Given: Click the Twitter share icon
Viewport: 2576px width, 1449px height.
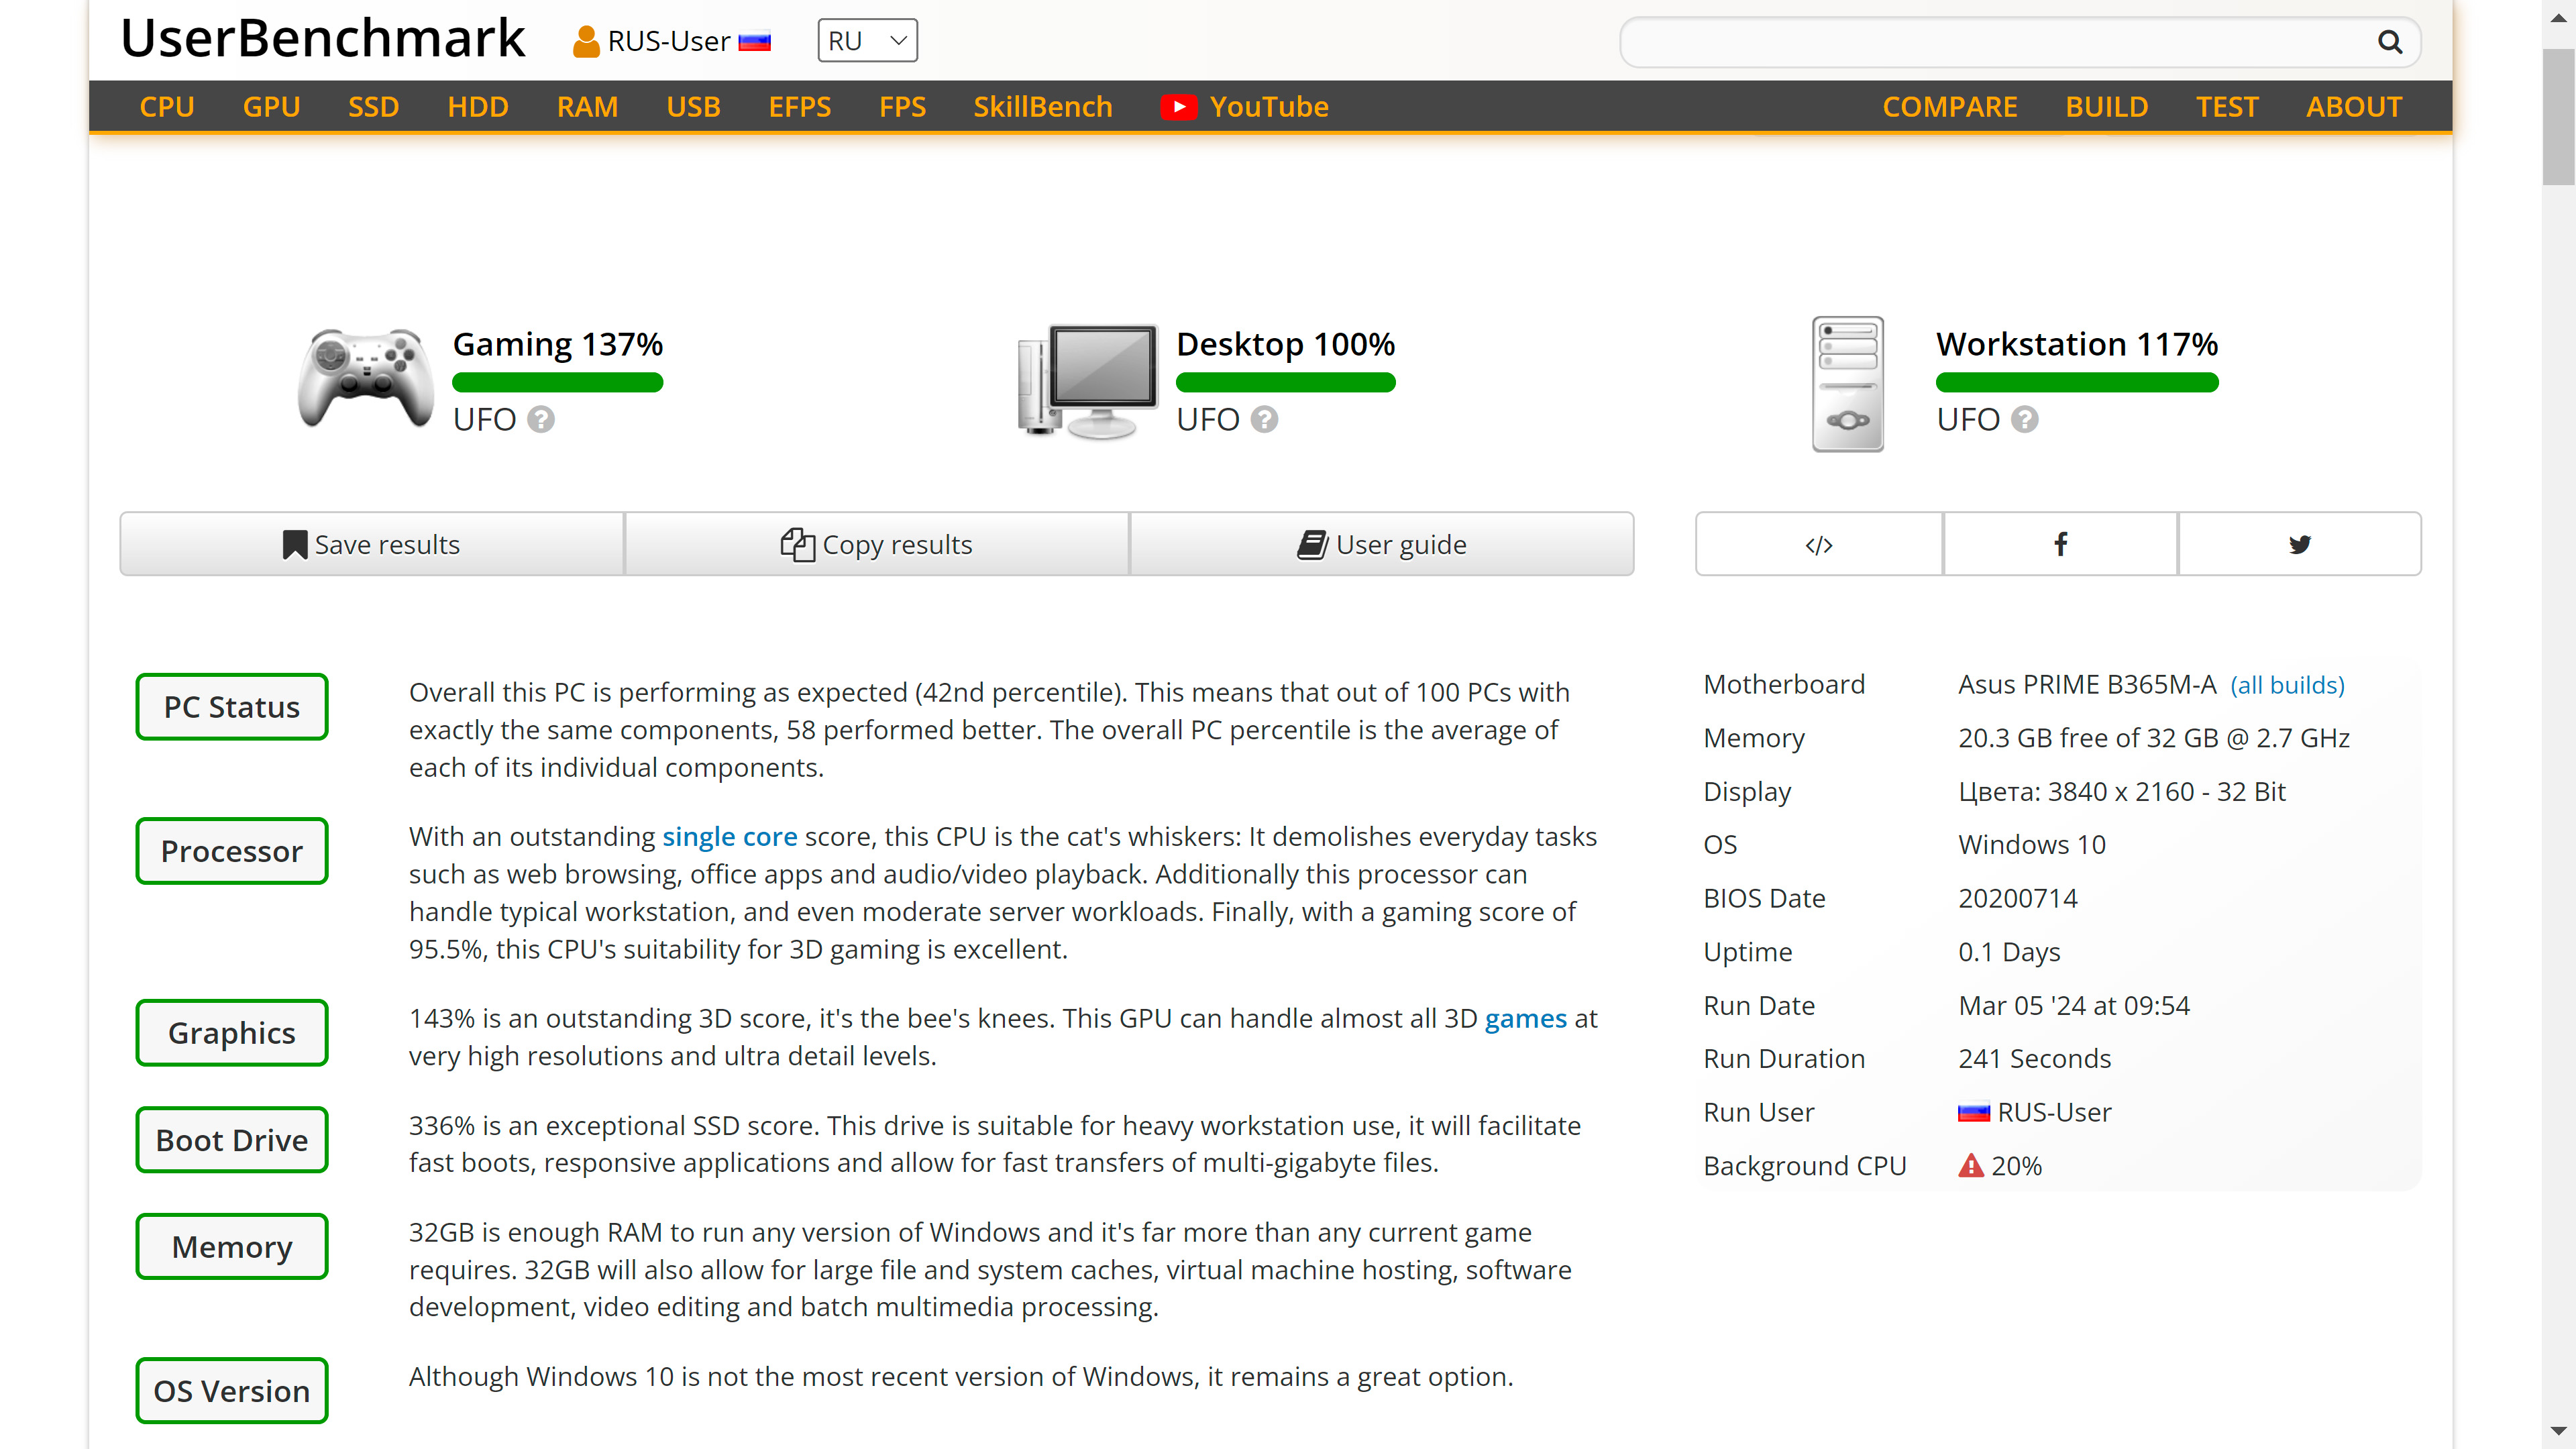Looking at the screenshot, I should tap(2298, 543).
